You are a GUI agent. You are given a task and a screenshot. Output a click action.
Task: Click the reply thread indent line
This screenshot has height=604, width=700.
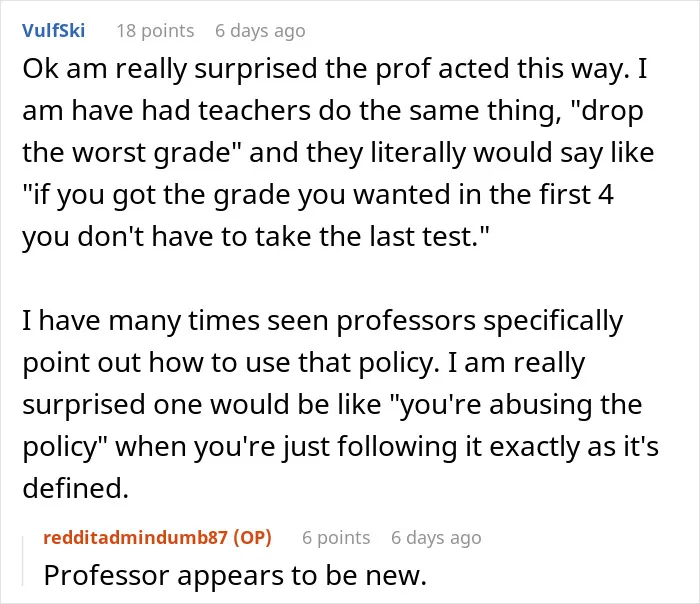23,561
